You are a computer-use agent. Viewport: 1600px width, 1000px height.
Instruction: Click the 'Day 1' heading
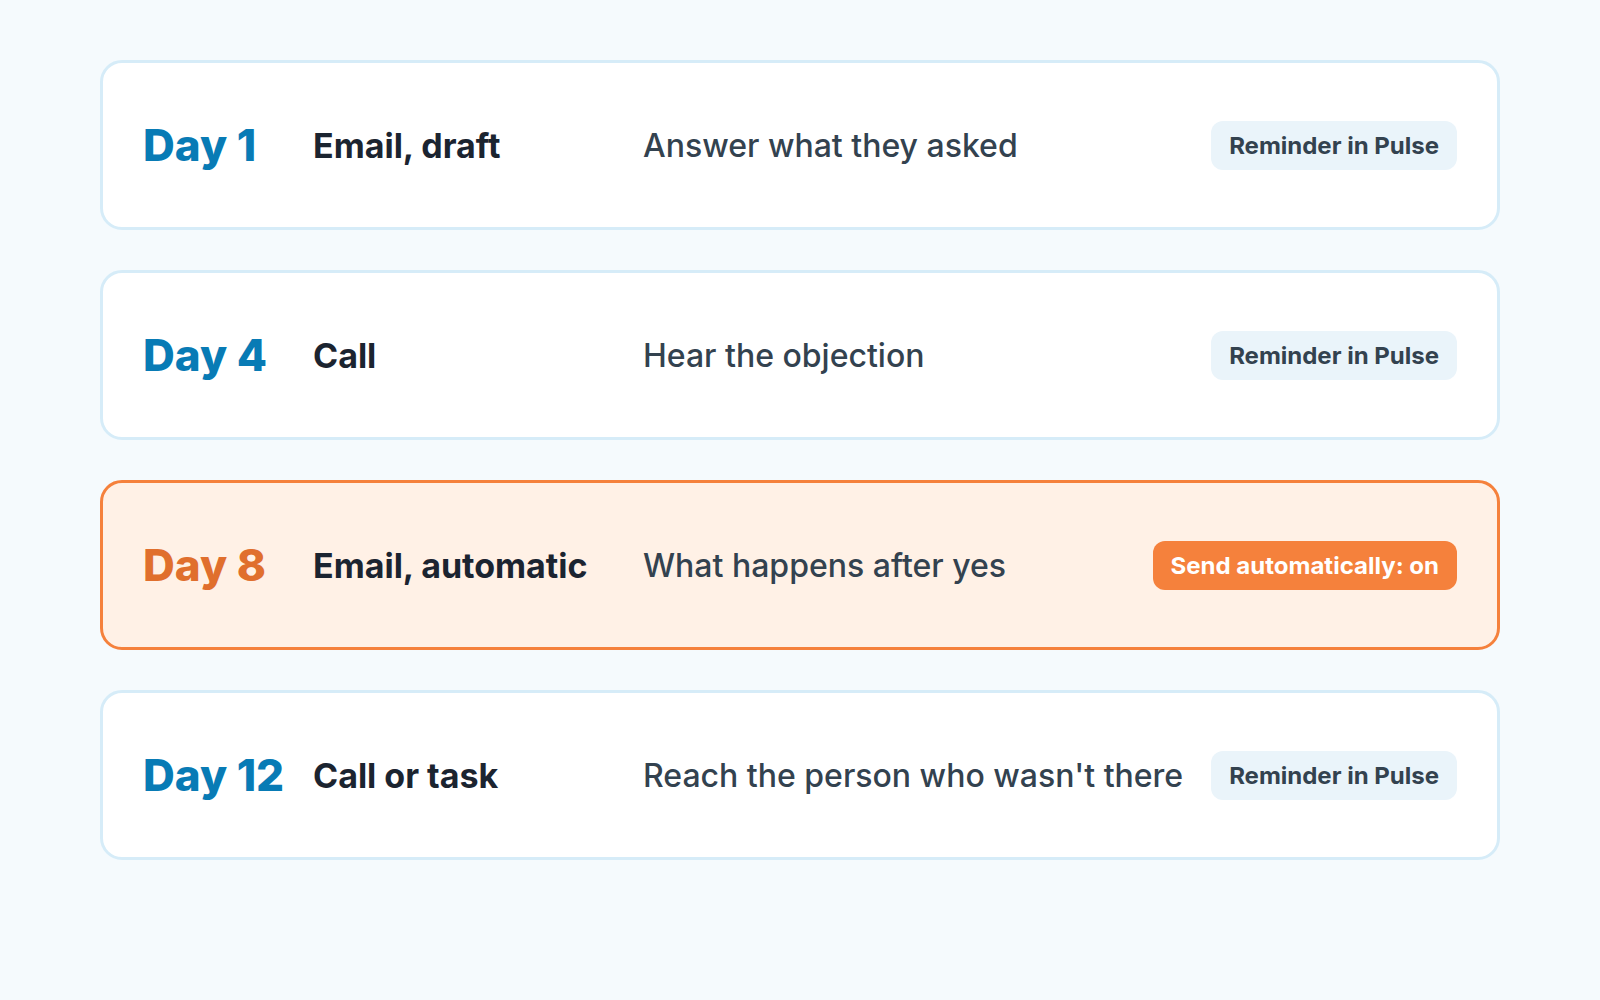(x=200, y=146)
